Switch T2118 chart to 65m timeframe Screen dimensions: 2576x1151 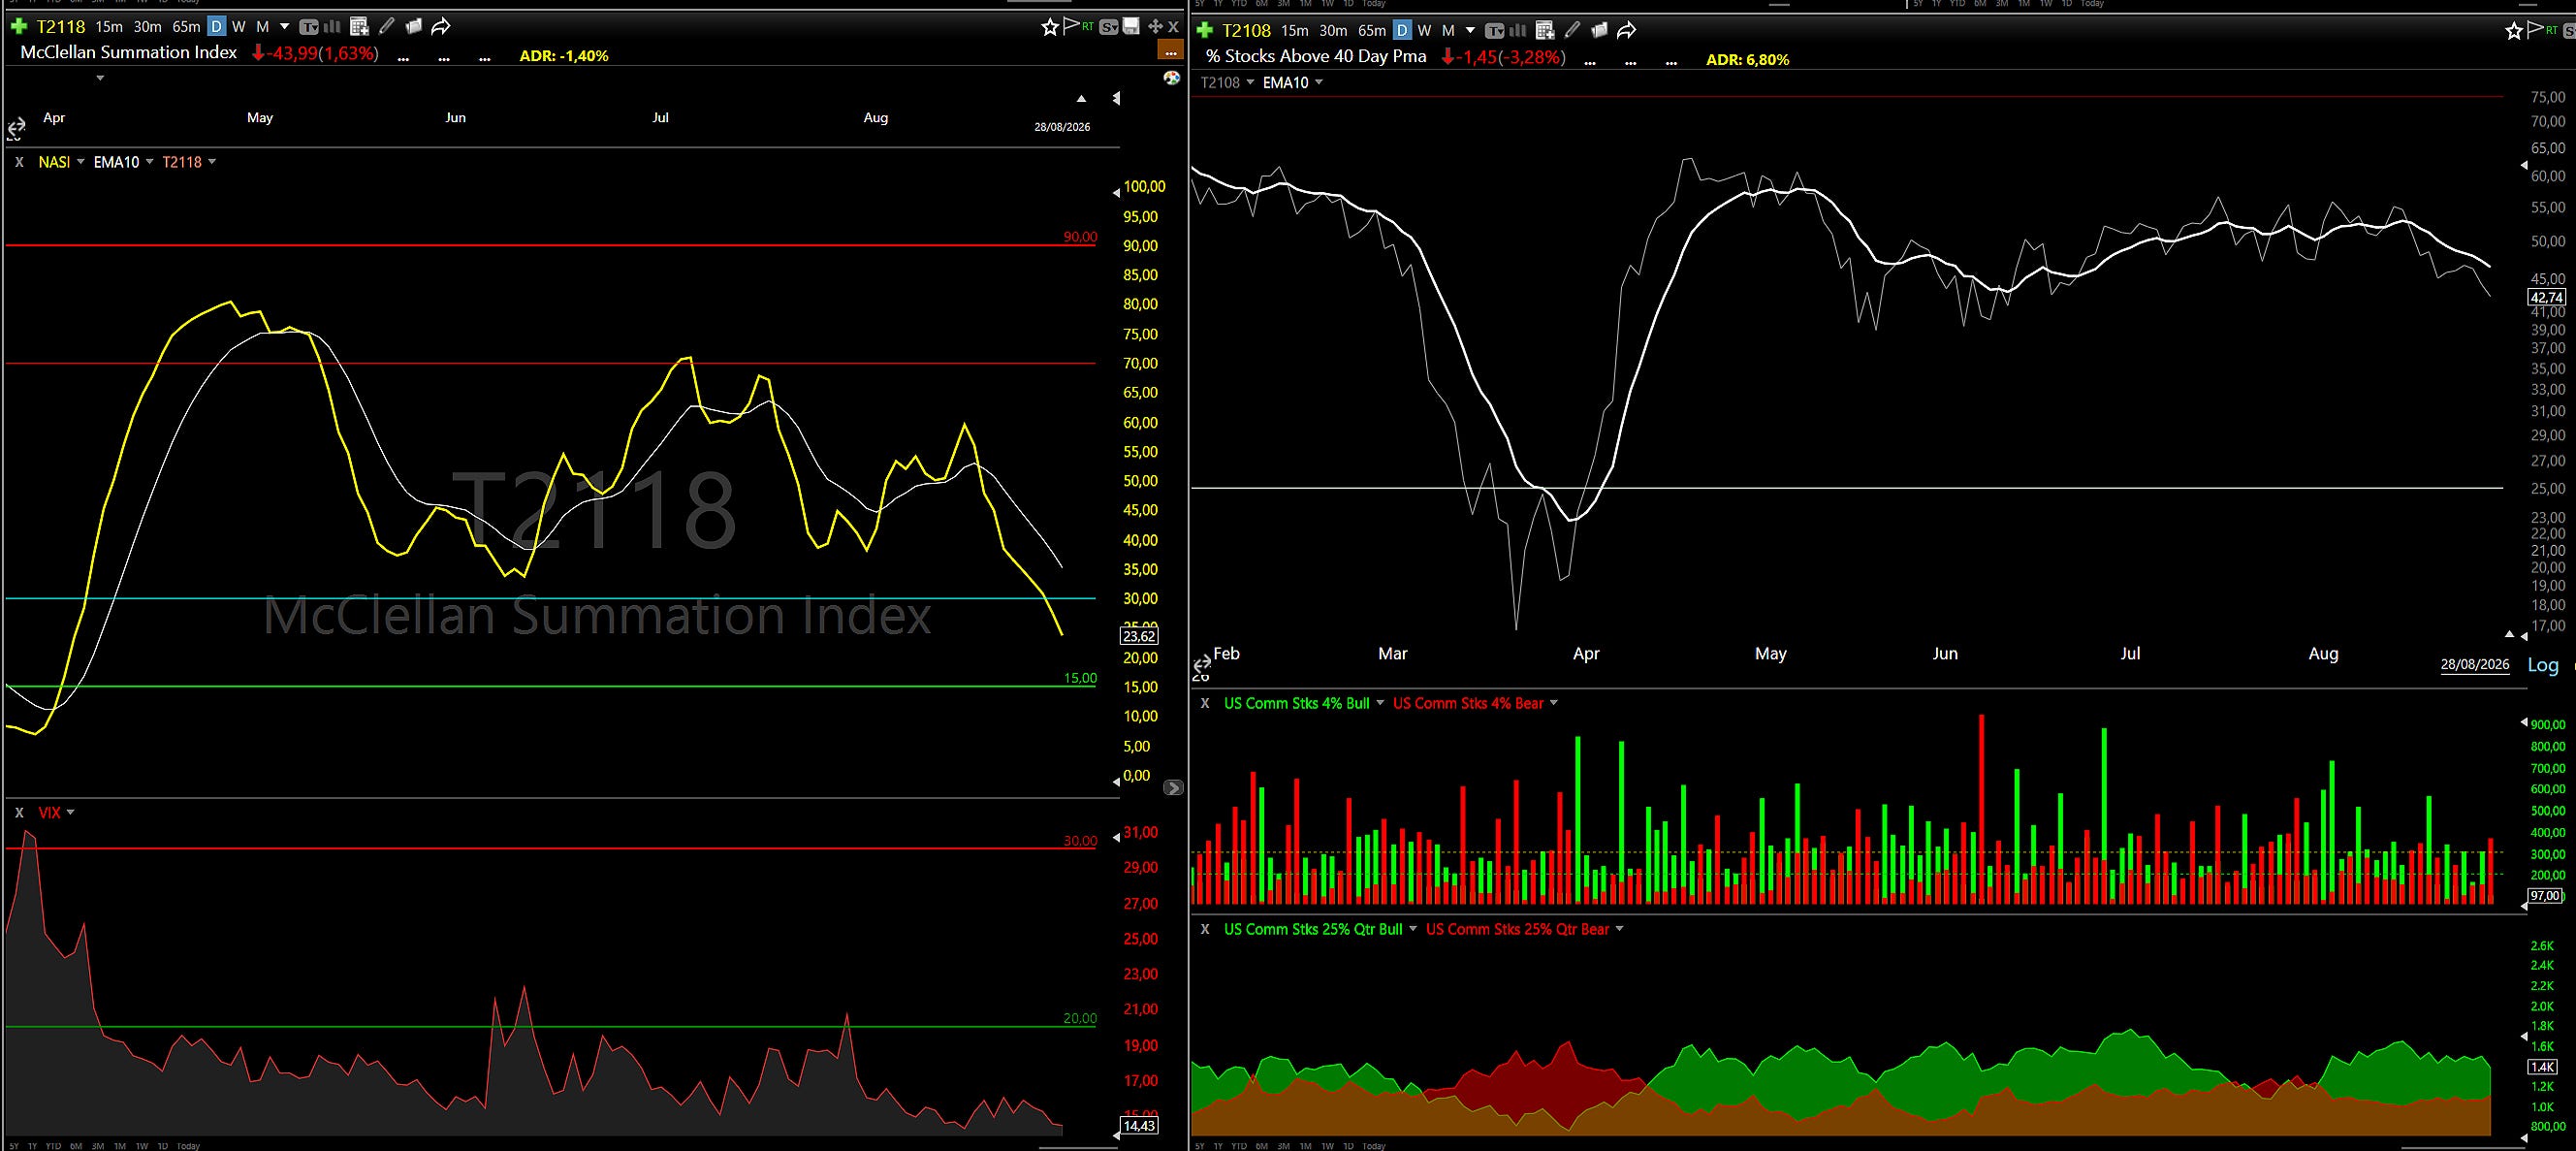click(186, 27)
